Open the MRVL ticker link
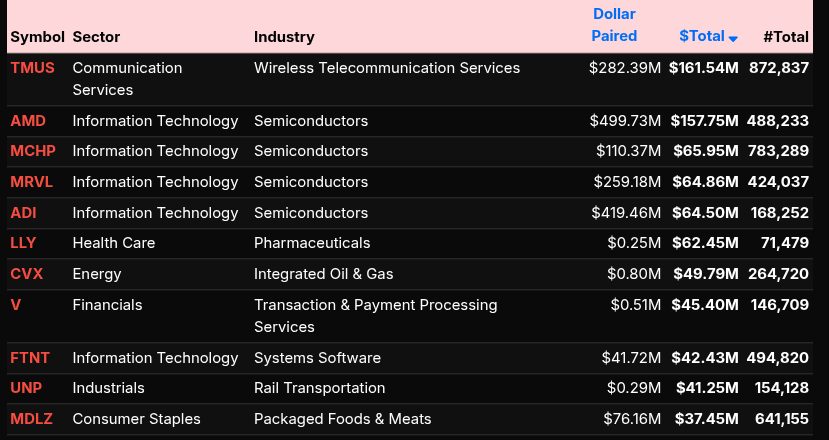Image resolution: width=829 pixels, height=440 pixels. pyautogui.click(x=32, y=182)
